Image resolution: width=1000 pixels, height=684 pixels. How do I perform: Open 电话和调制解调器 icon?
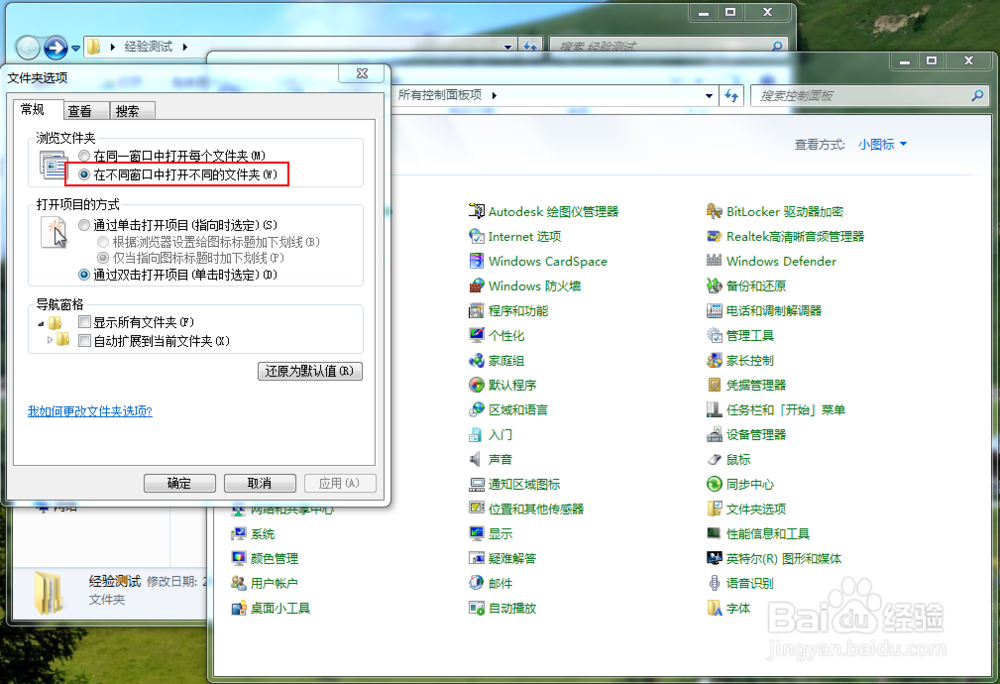(x=714, y=310)
